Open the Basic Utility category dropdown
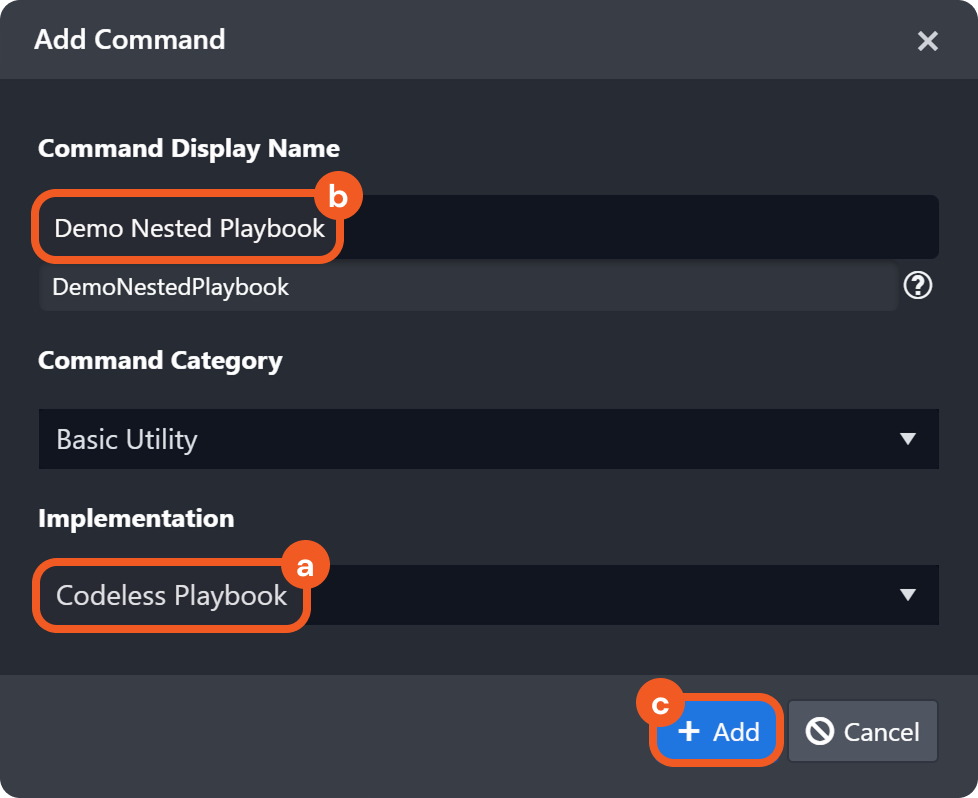 pyautogui.click(x=470, y=439)
